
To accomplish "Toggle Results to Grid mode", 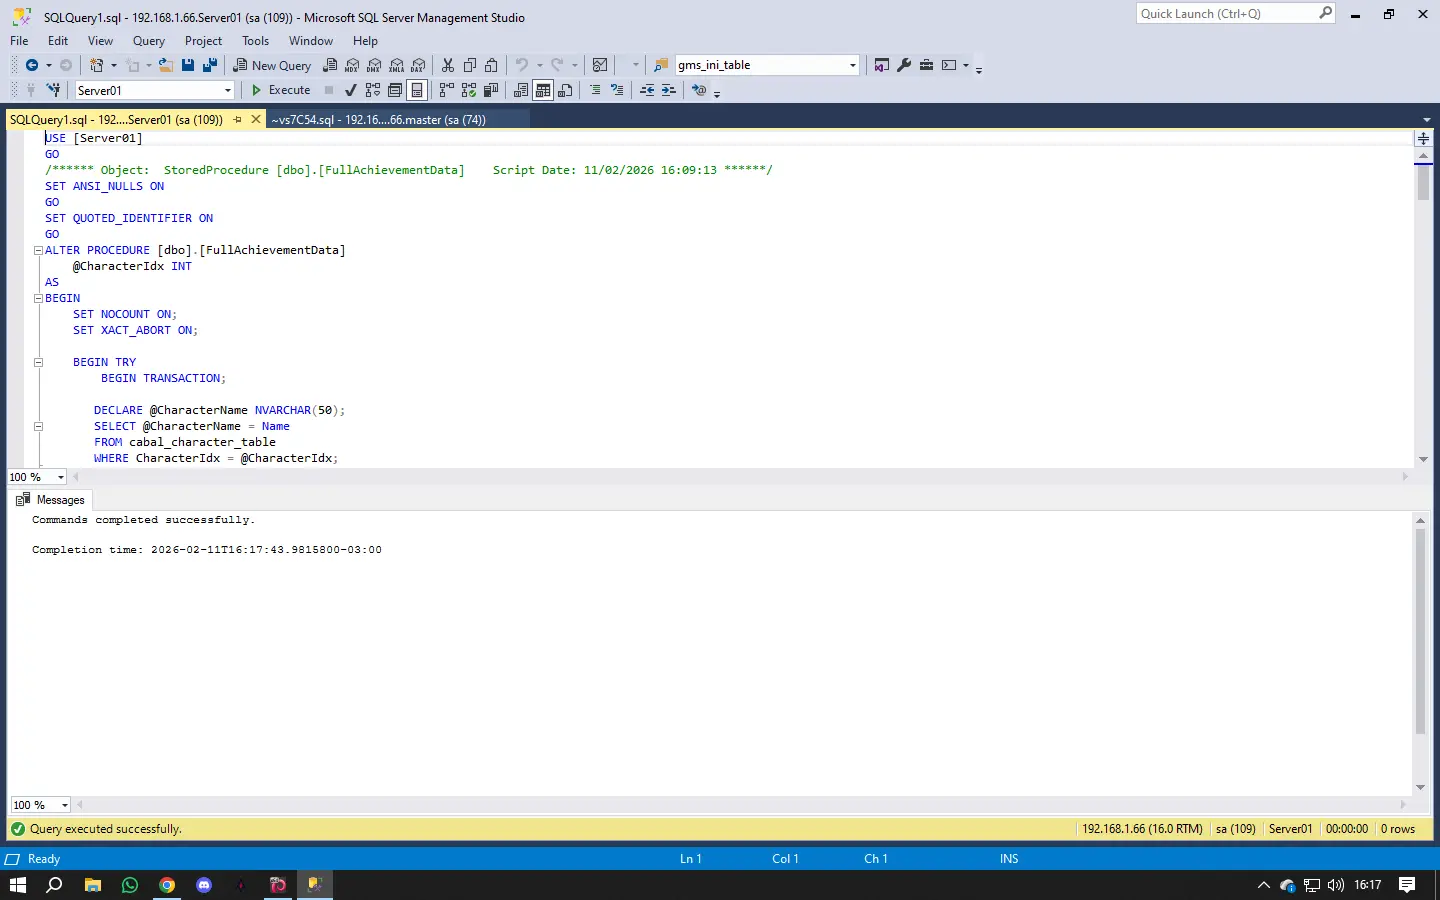I will pos(543,90).
